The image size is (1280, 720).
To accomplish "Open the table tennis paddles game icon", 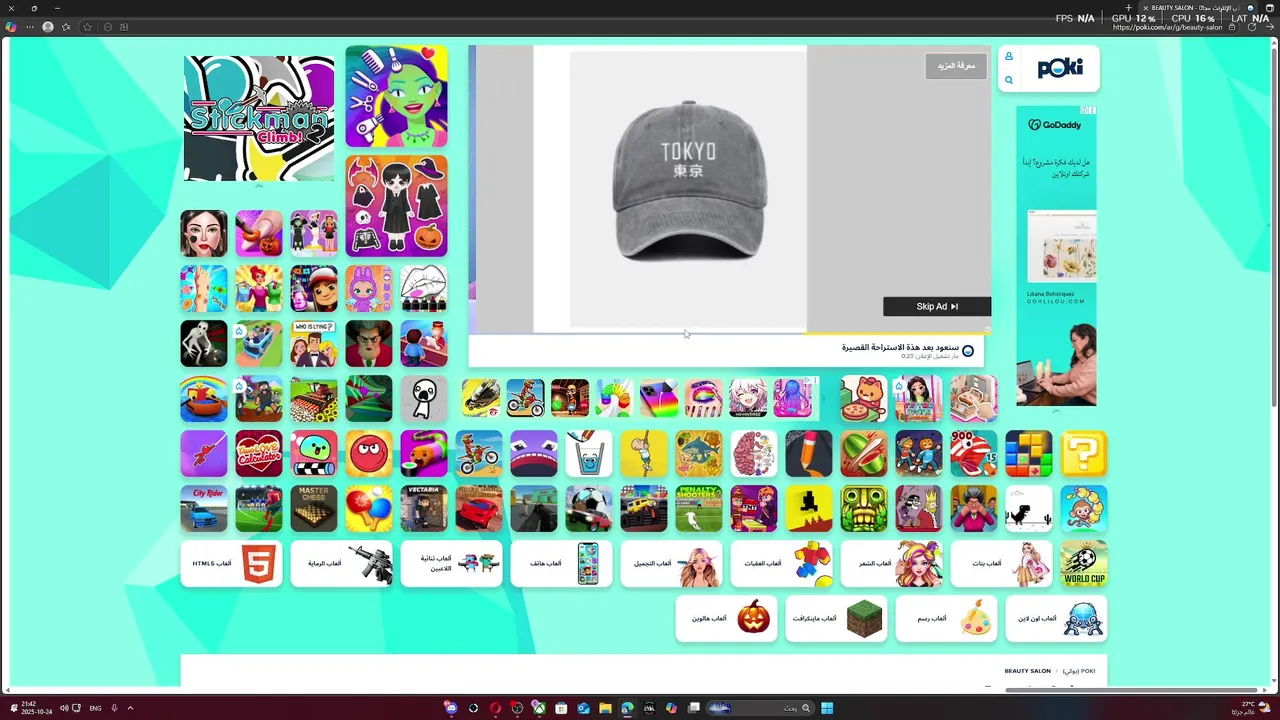I will (x=369, y=509).
